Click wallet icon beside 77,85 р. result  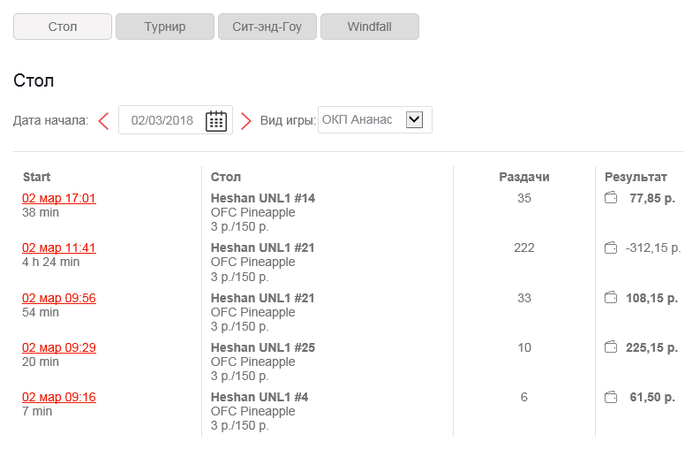611,198
